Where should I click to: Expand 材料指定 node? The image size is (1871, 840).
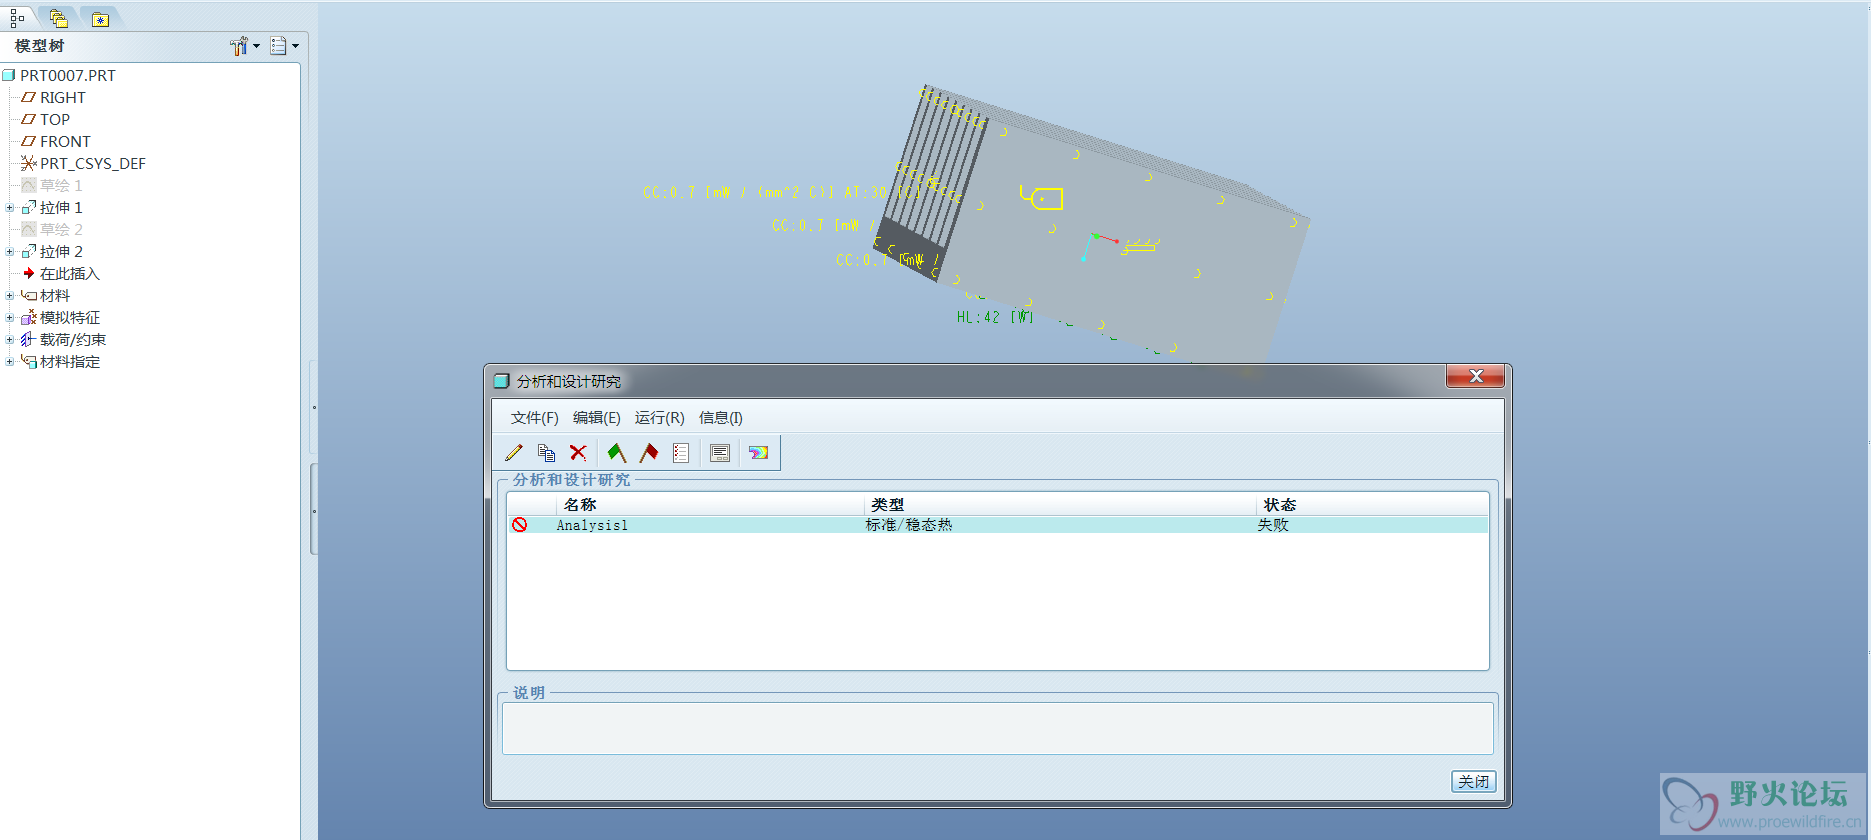10,362
